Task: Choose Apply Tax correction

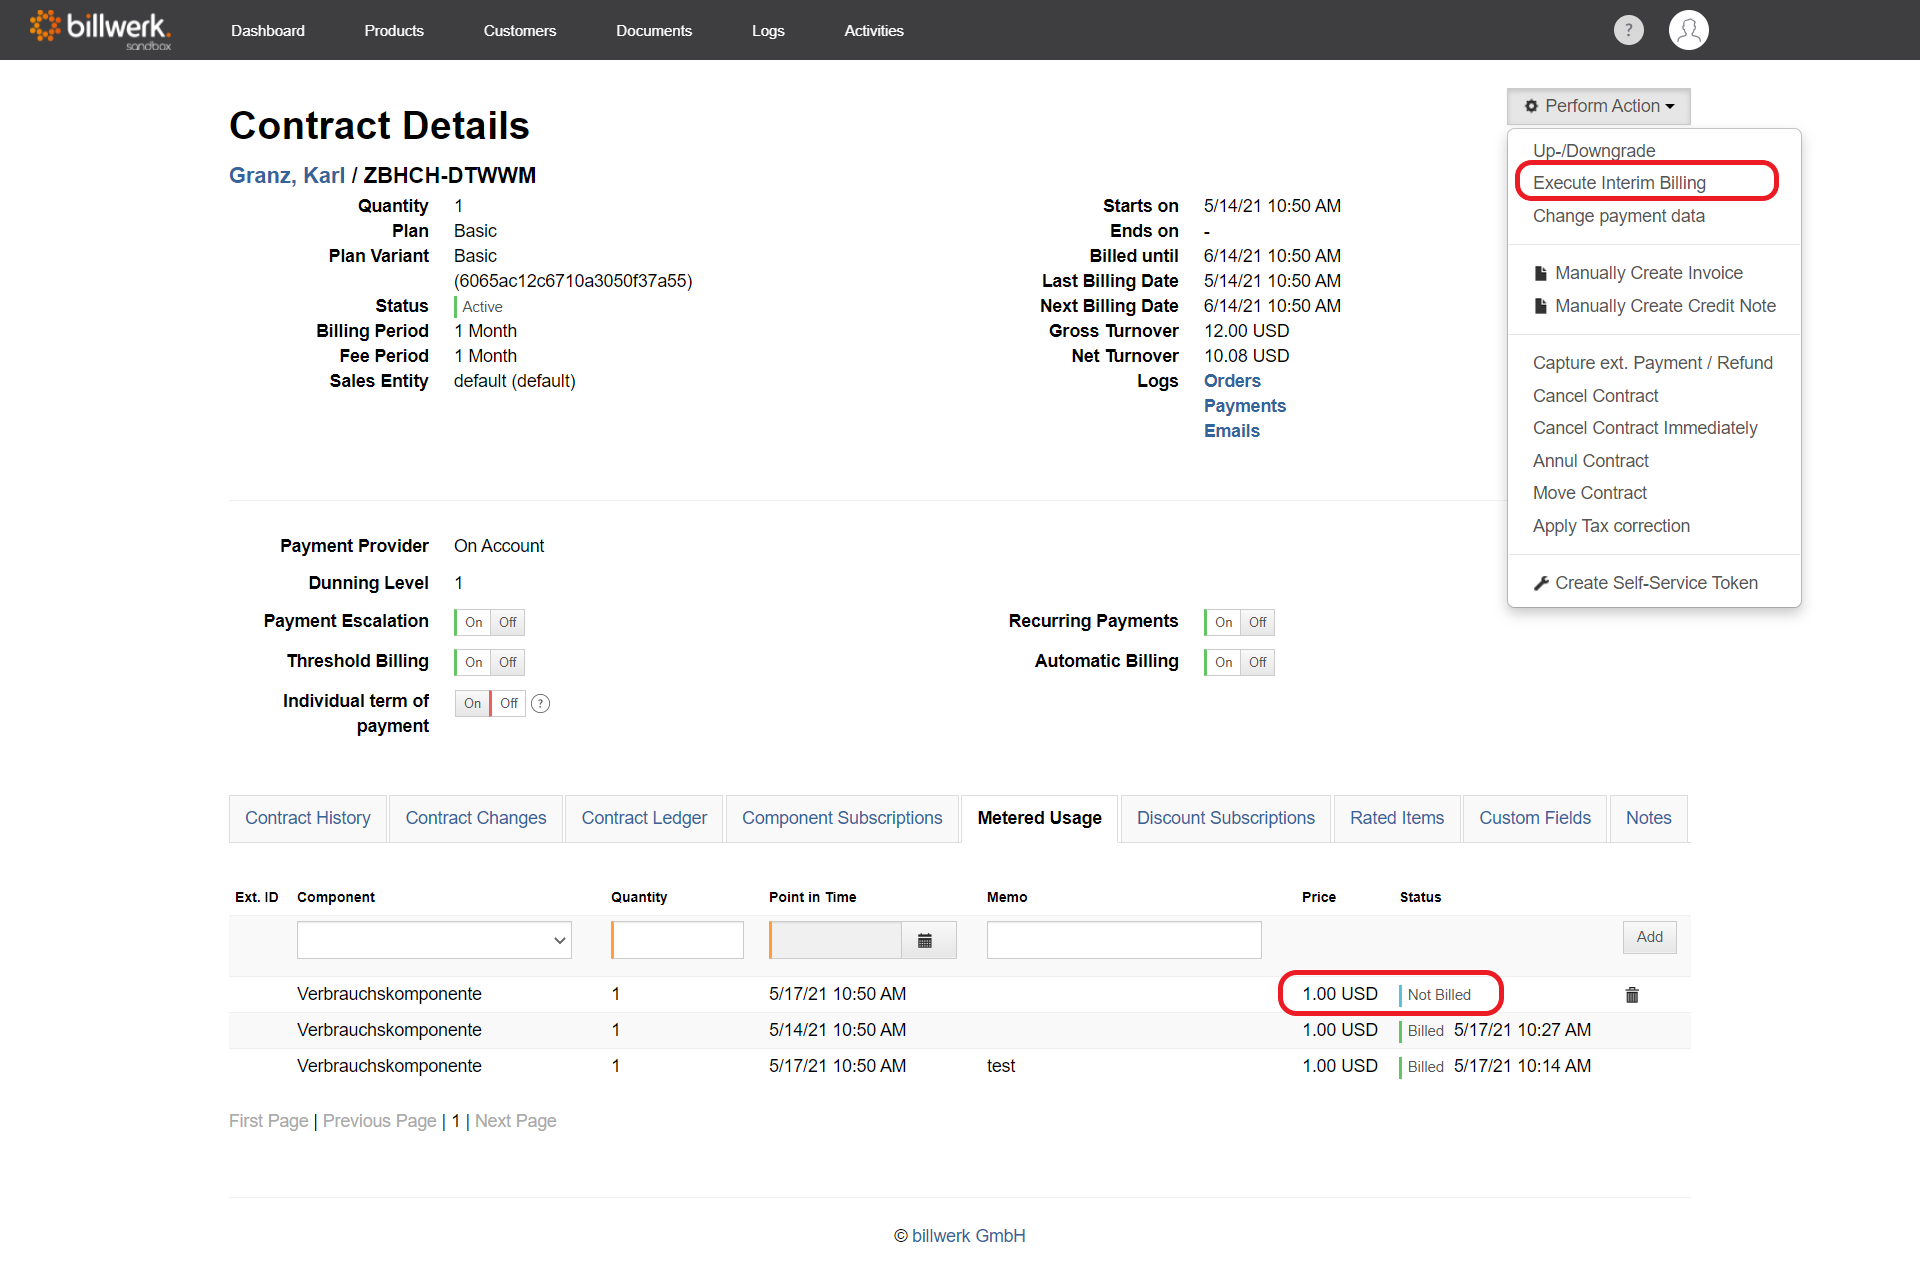Action: point(1611,526)
